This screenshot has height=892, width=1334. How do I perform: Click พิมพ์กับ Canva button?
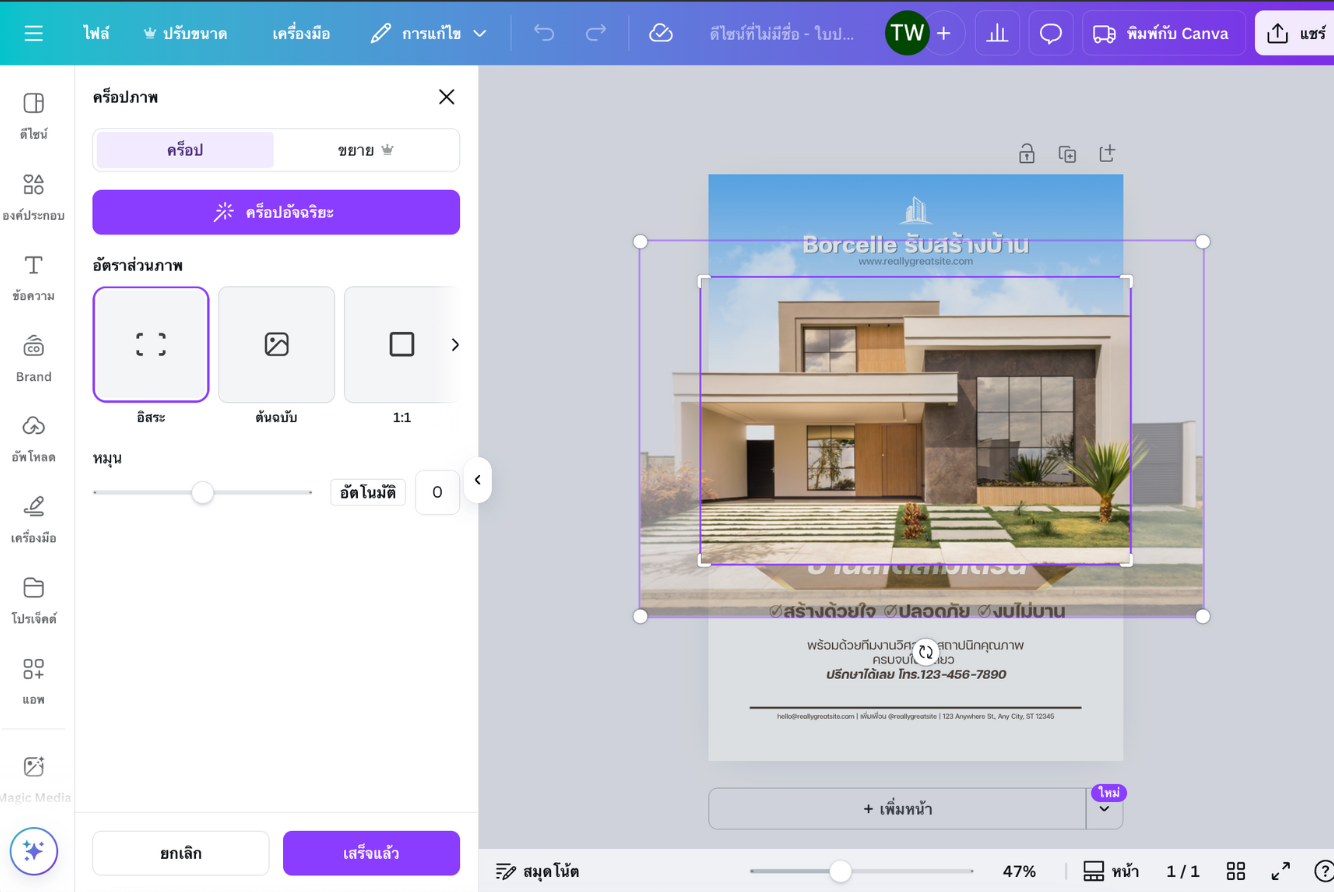point(1164,33)
